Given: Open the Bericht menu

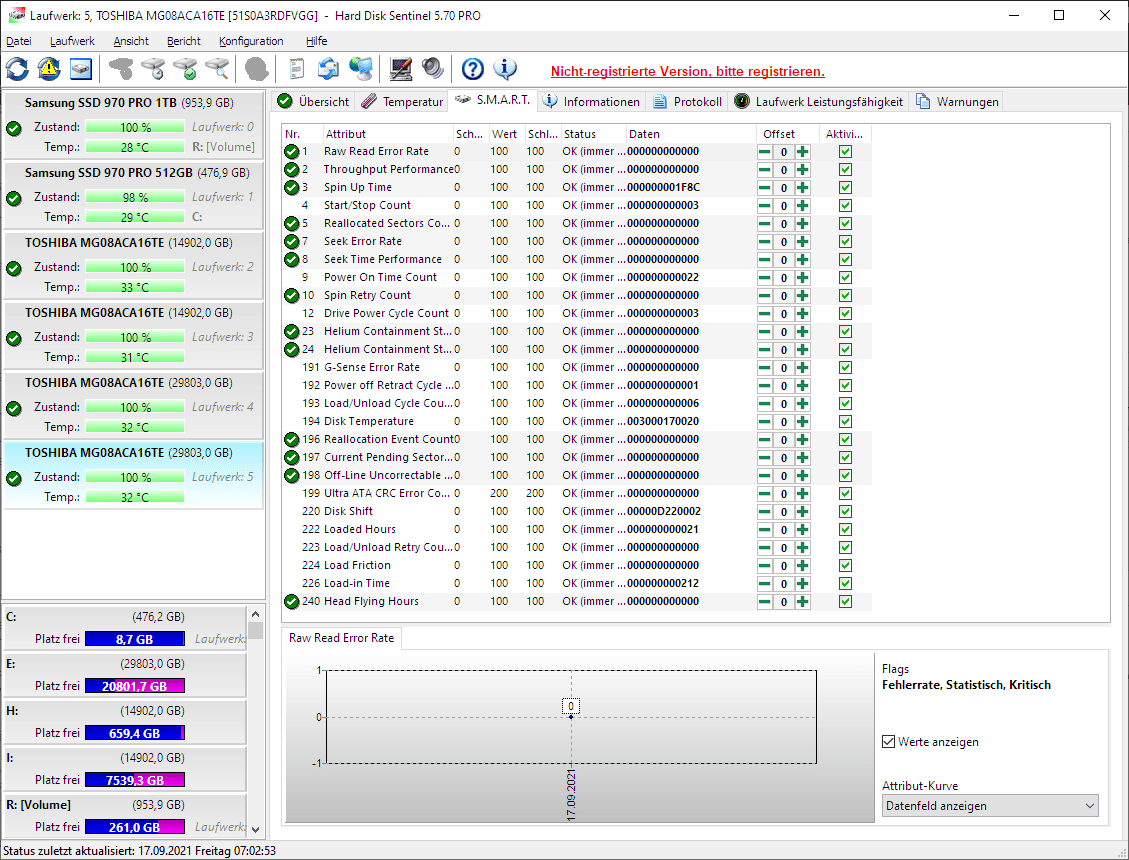Looking at the screenshot, I should [x=184, y=41].
